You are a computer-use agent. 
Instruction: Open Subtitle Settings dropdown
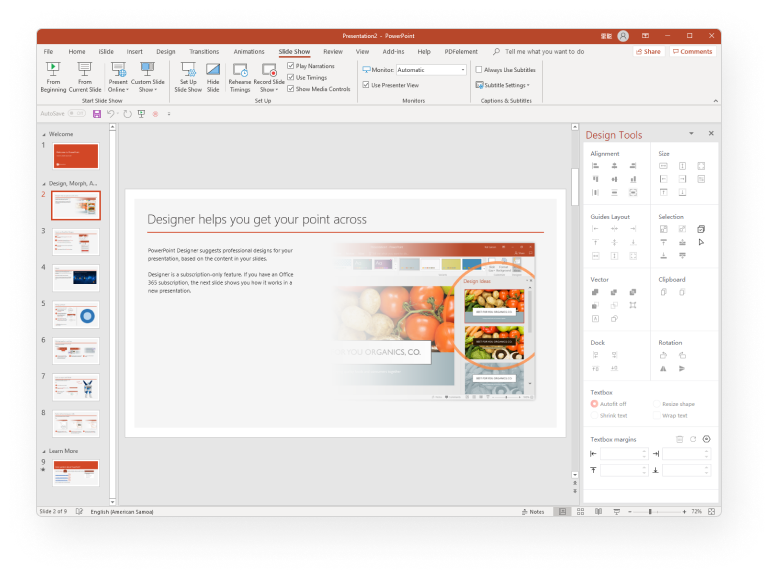pyautogui.click(x=503, y=85)
